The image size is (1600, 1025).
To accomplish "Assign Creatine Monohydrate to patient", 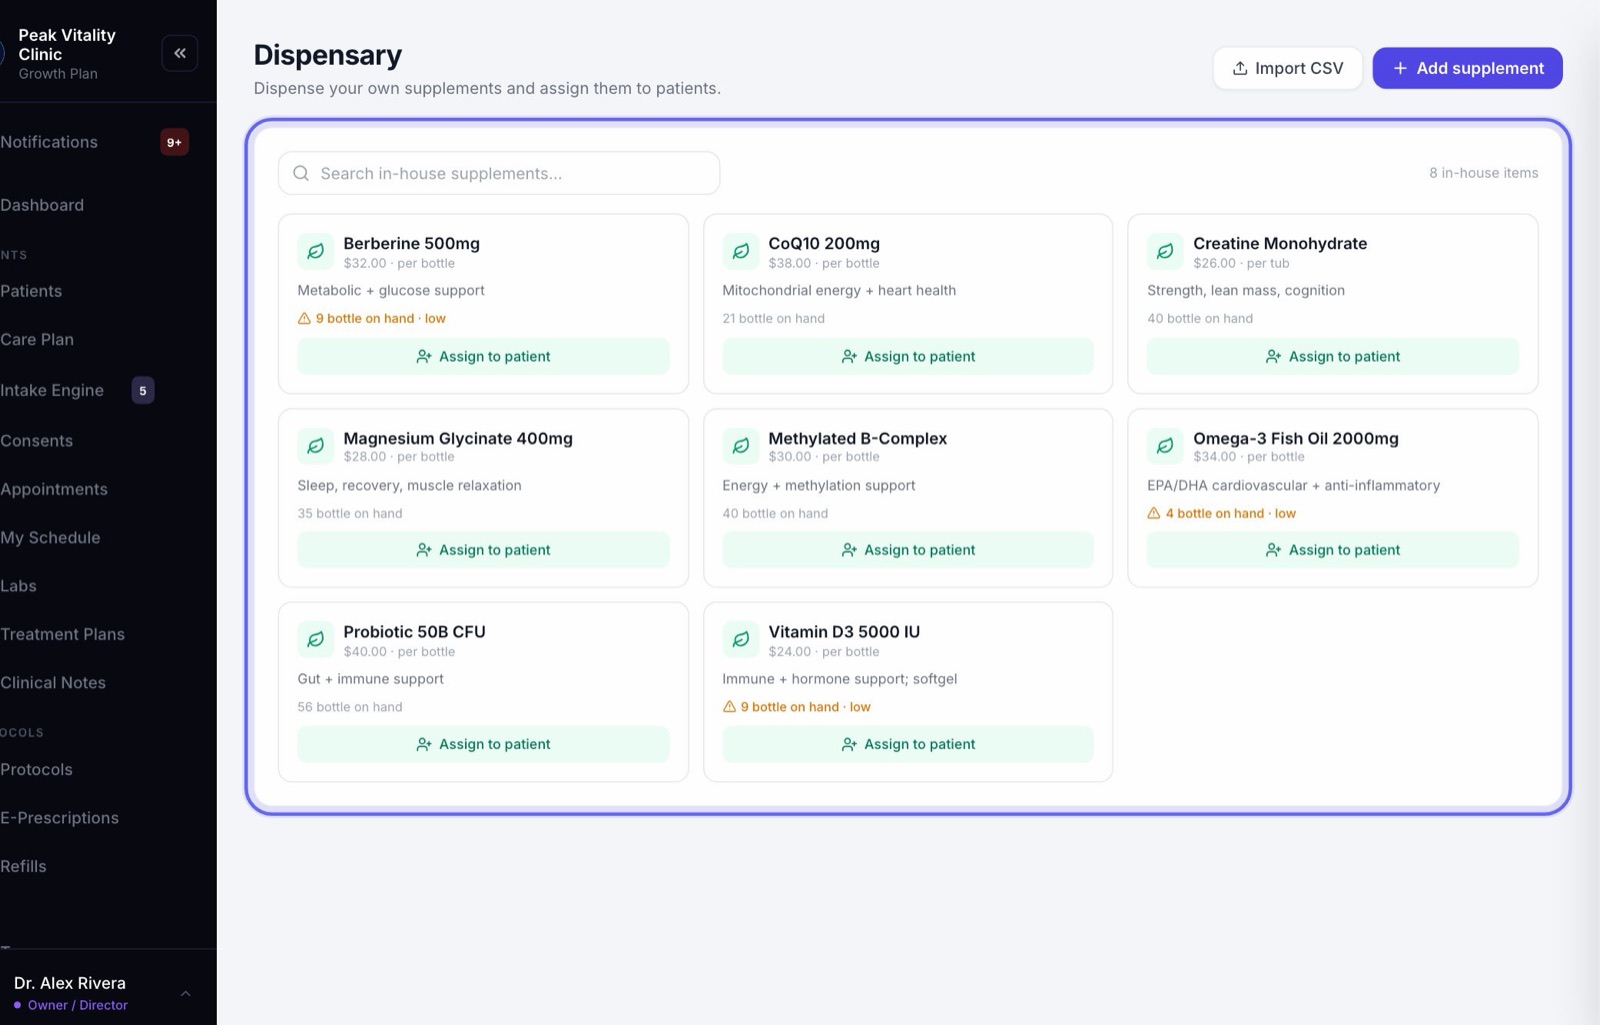I will click(x=1332, y=356).
